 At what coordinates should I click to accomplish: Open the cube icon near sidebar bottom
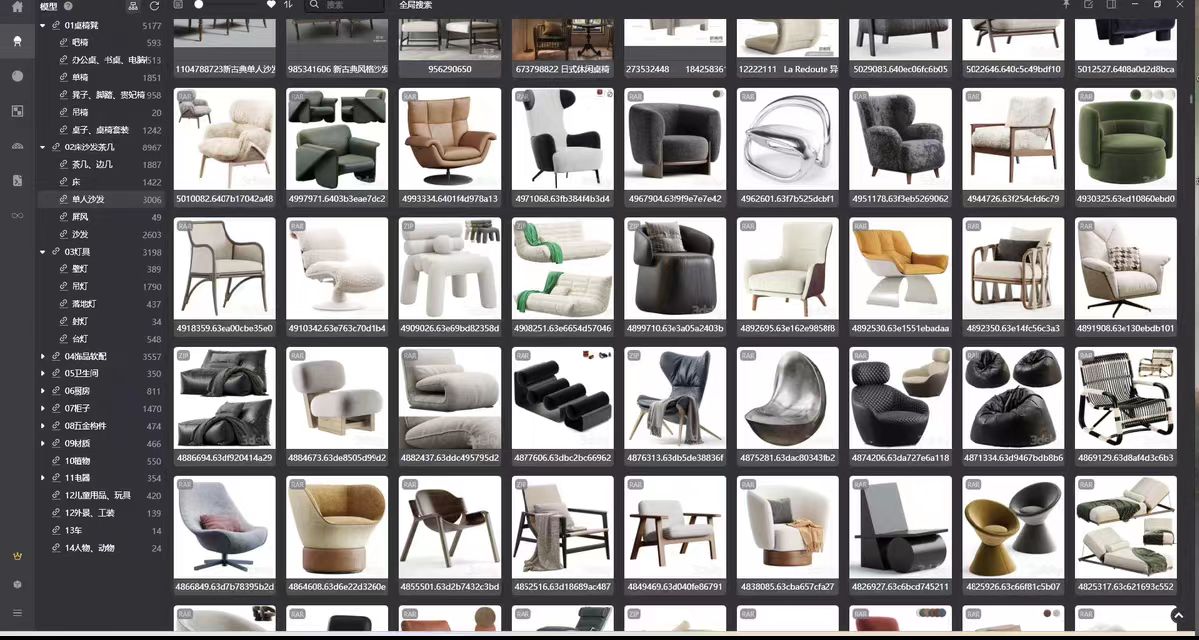[x=17, y=584]
